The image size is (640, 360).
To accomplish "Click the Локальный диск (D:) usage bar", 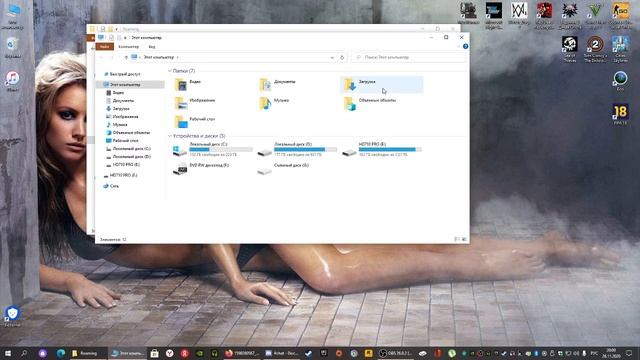I will pos(306,149).
